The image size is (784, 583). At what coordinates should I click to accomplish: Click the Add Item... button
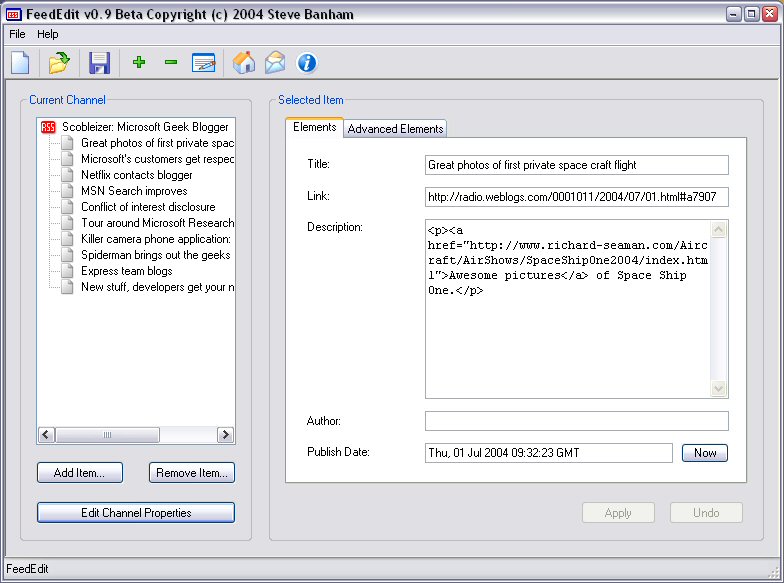pos(80,472)
